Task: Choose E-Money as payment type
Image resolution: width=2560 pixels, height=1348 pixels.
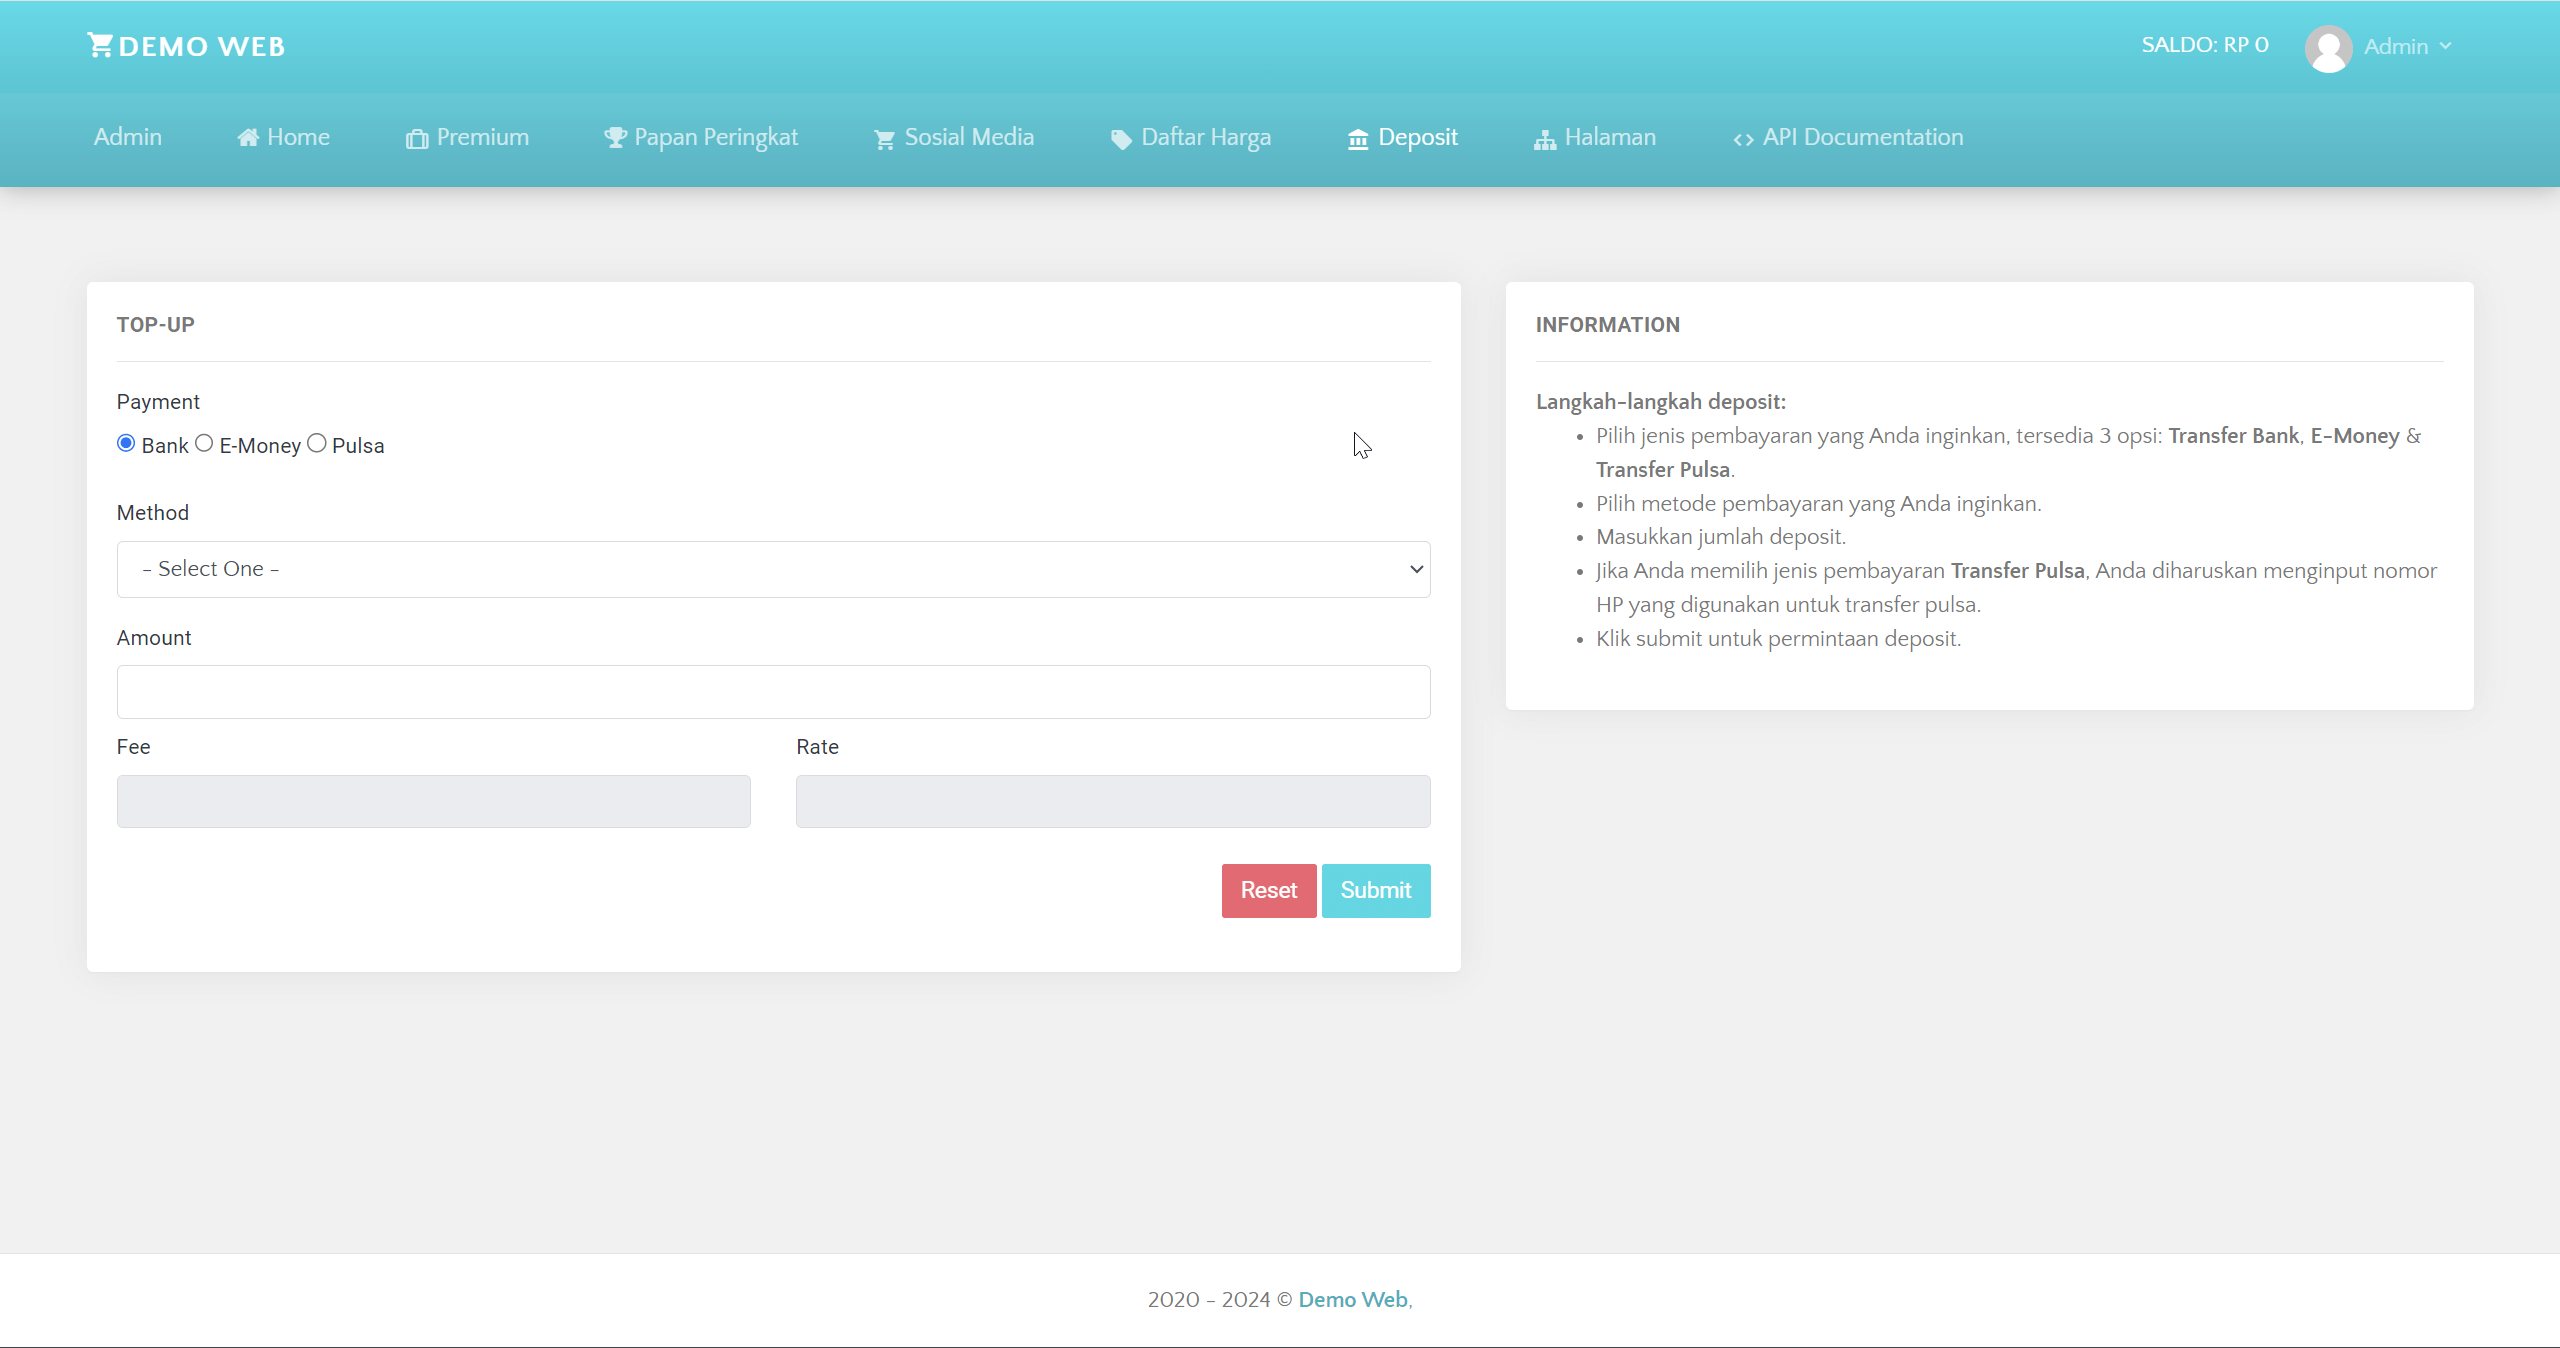Action: (204, 443)
